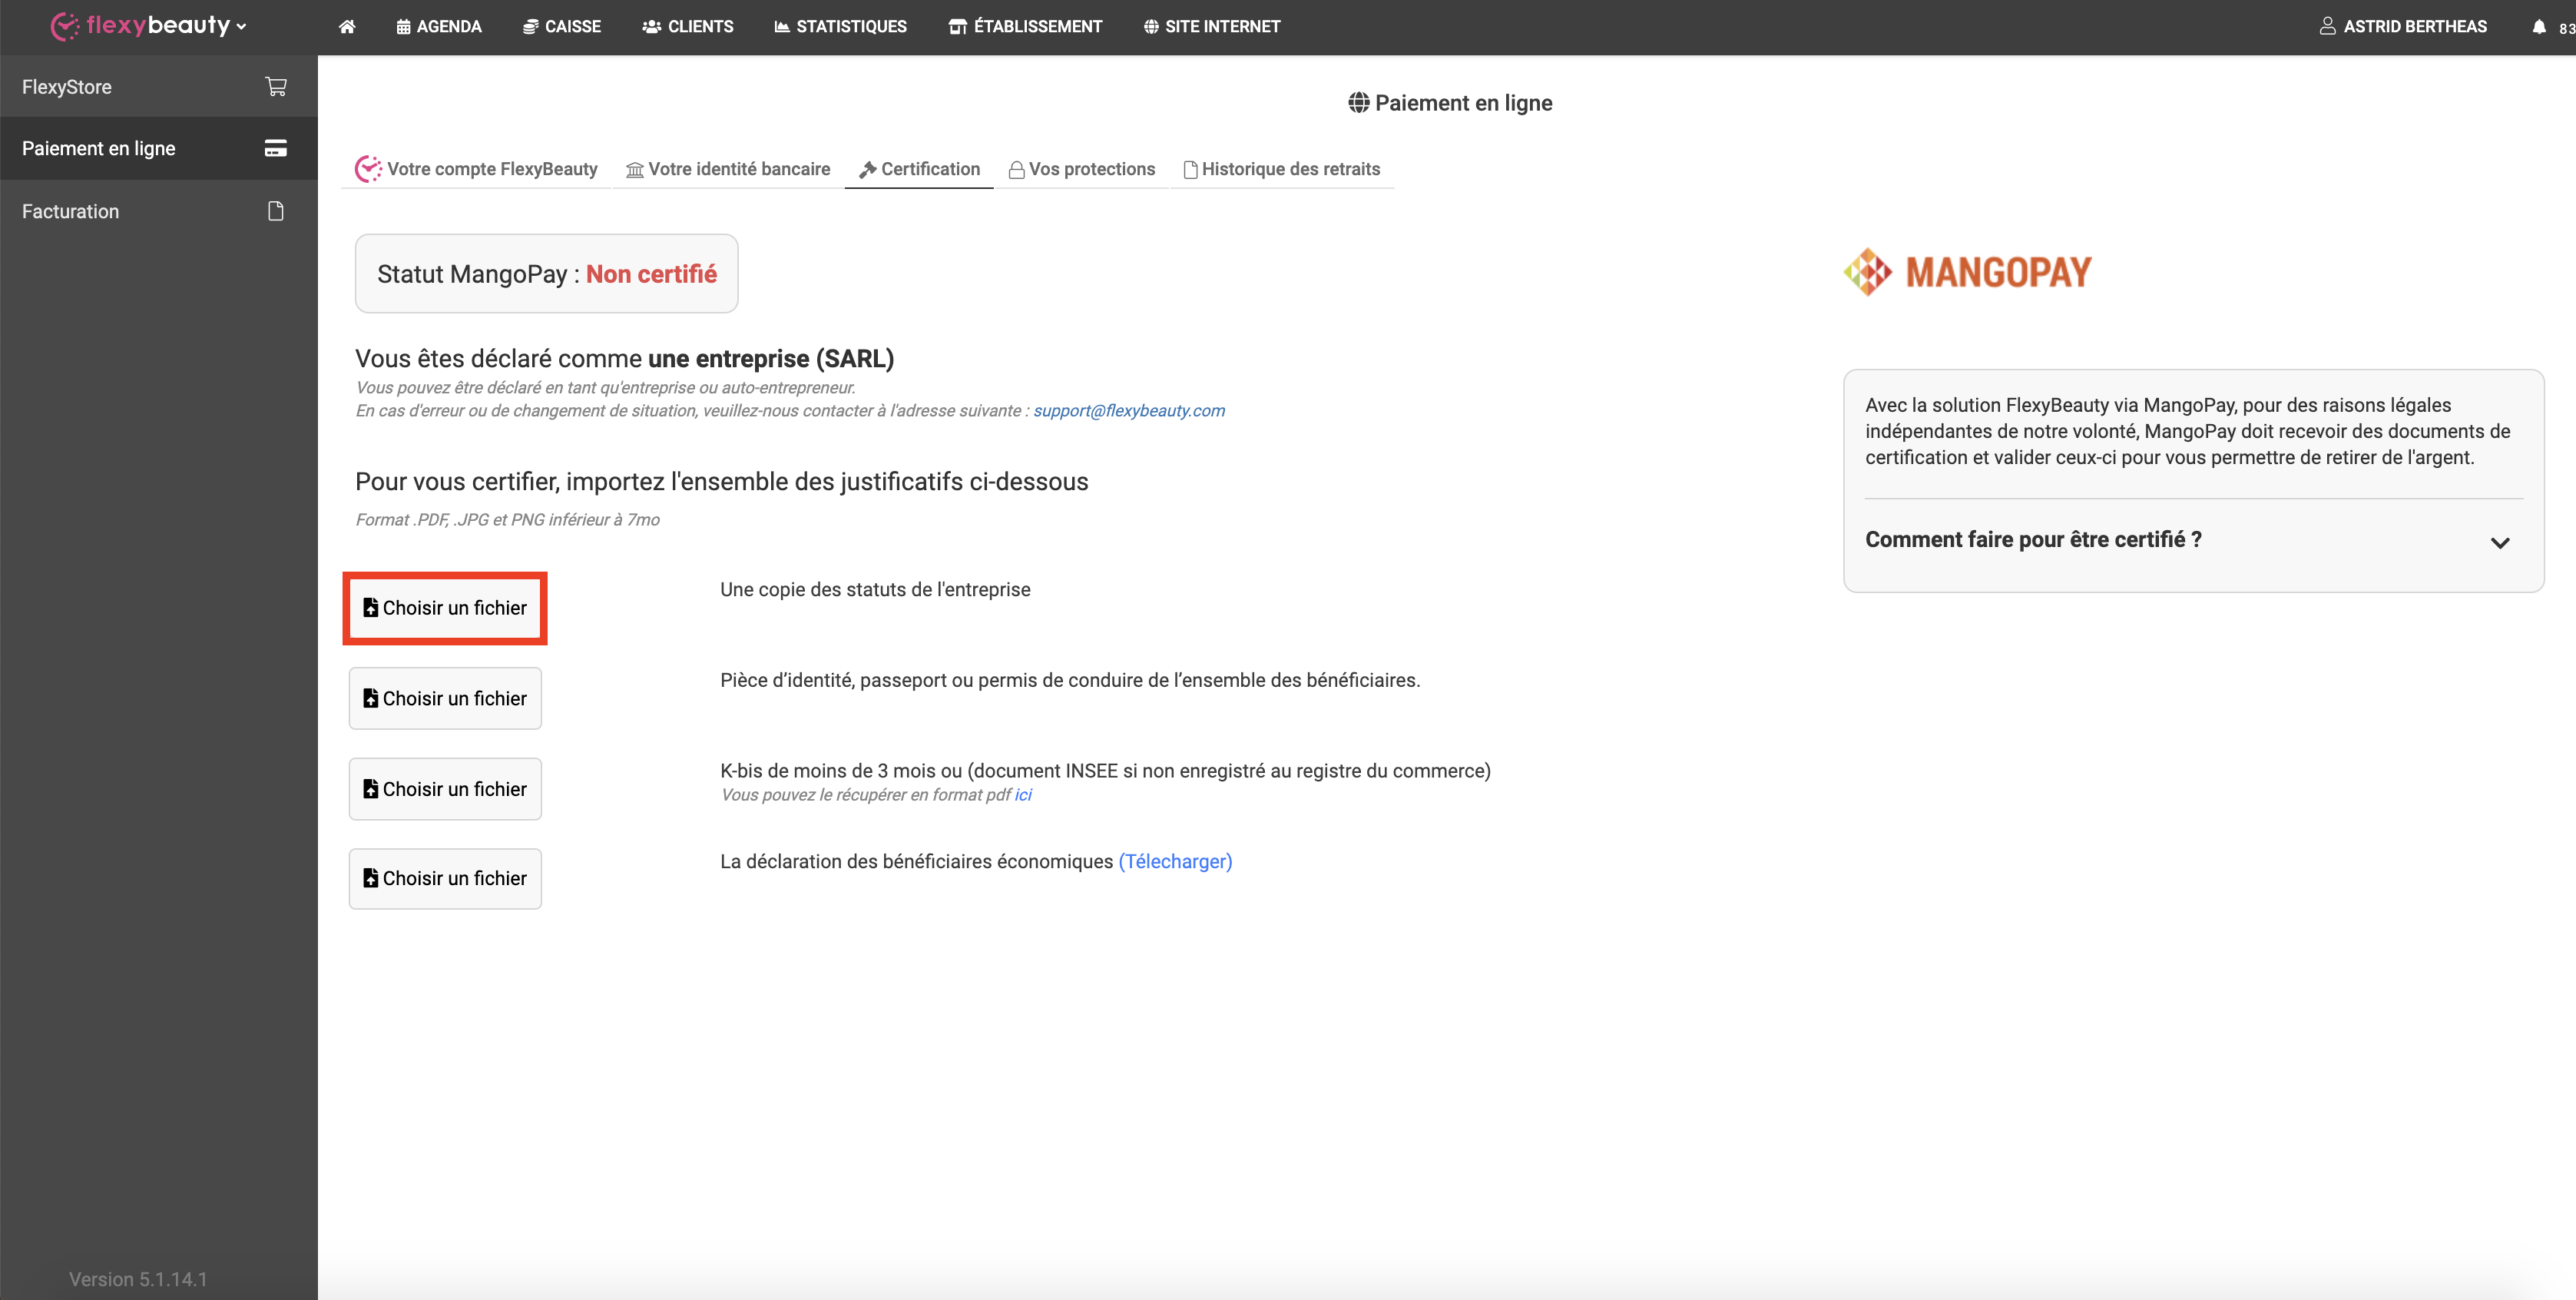Select the Certification tab
This screenshot has height=1300, width=2576.
(x=919, y=169)
